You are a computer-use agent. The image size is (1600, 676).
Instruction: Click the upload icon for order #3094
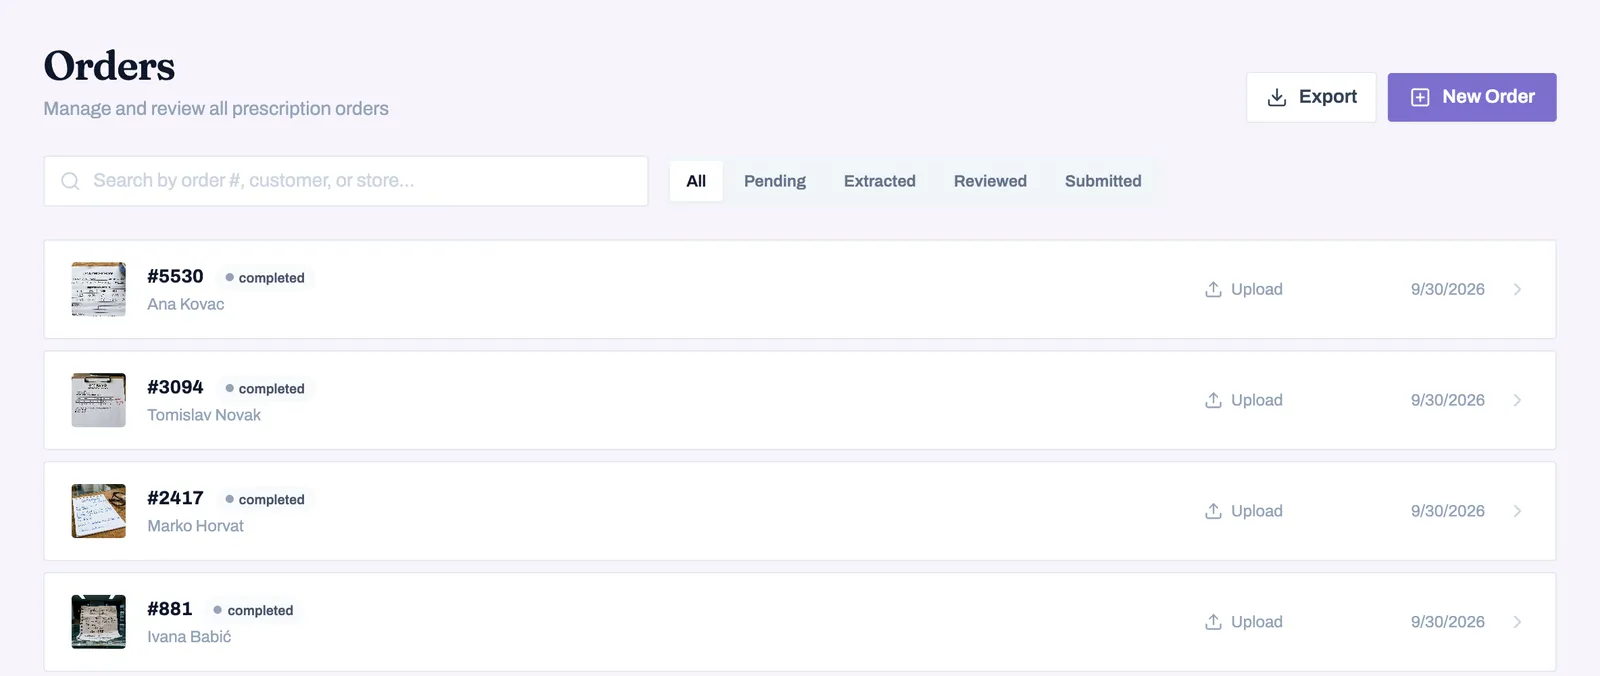pos(1213,400)
